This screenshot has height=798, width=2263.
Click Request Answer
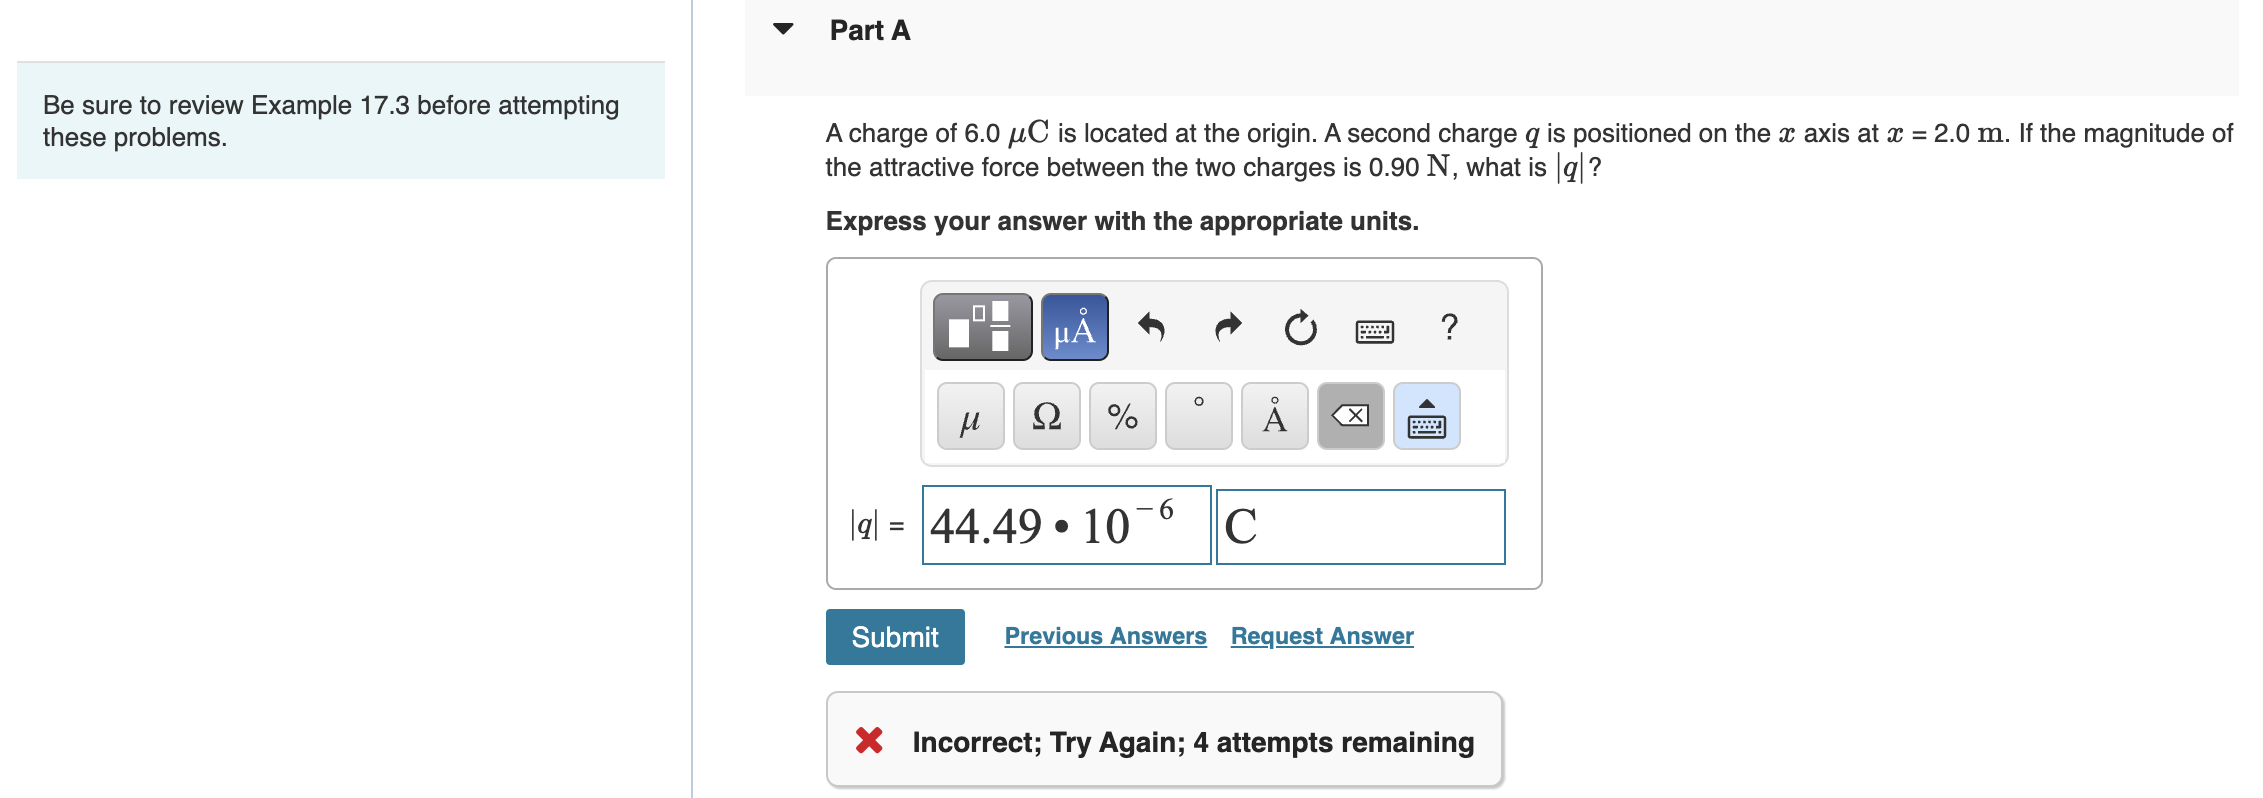coord(1321,636)
